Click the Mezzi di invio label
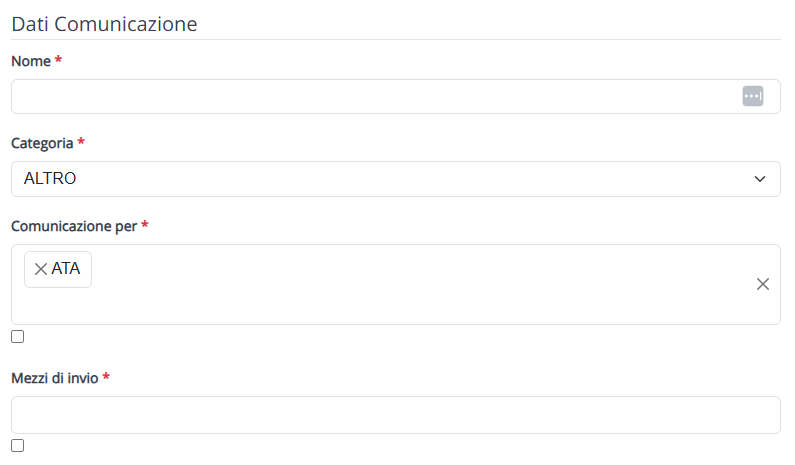This screenshot has width=795, height=465. click(55, 378)
